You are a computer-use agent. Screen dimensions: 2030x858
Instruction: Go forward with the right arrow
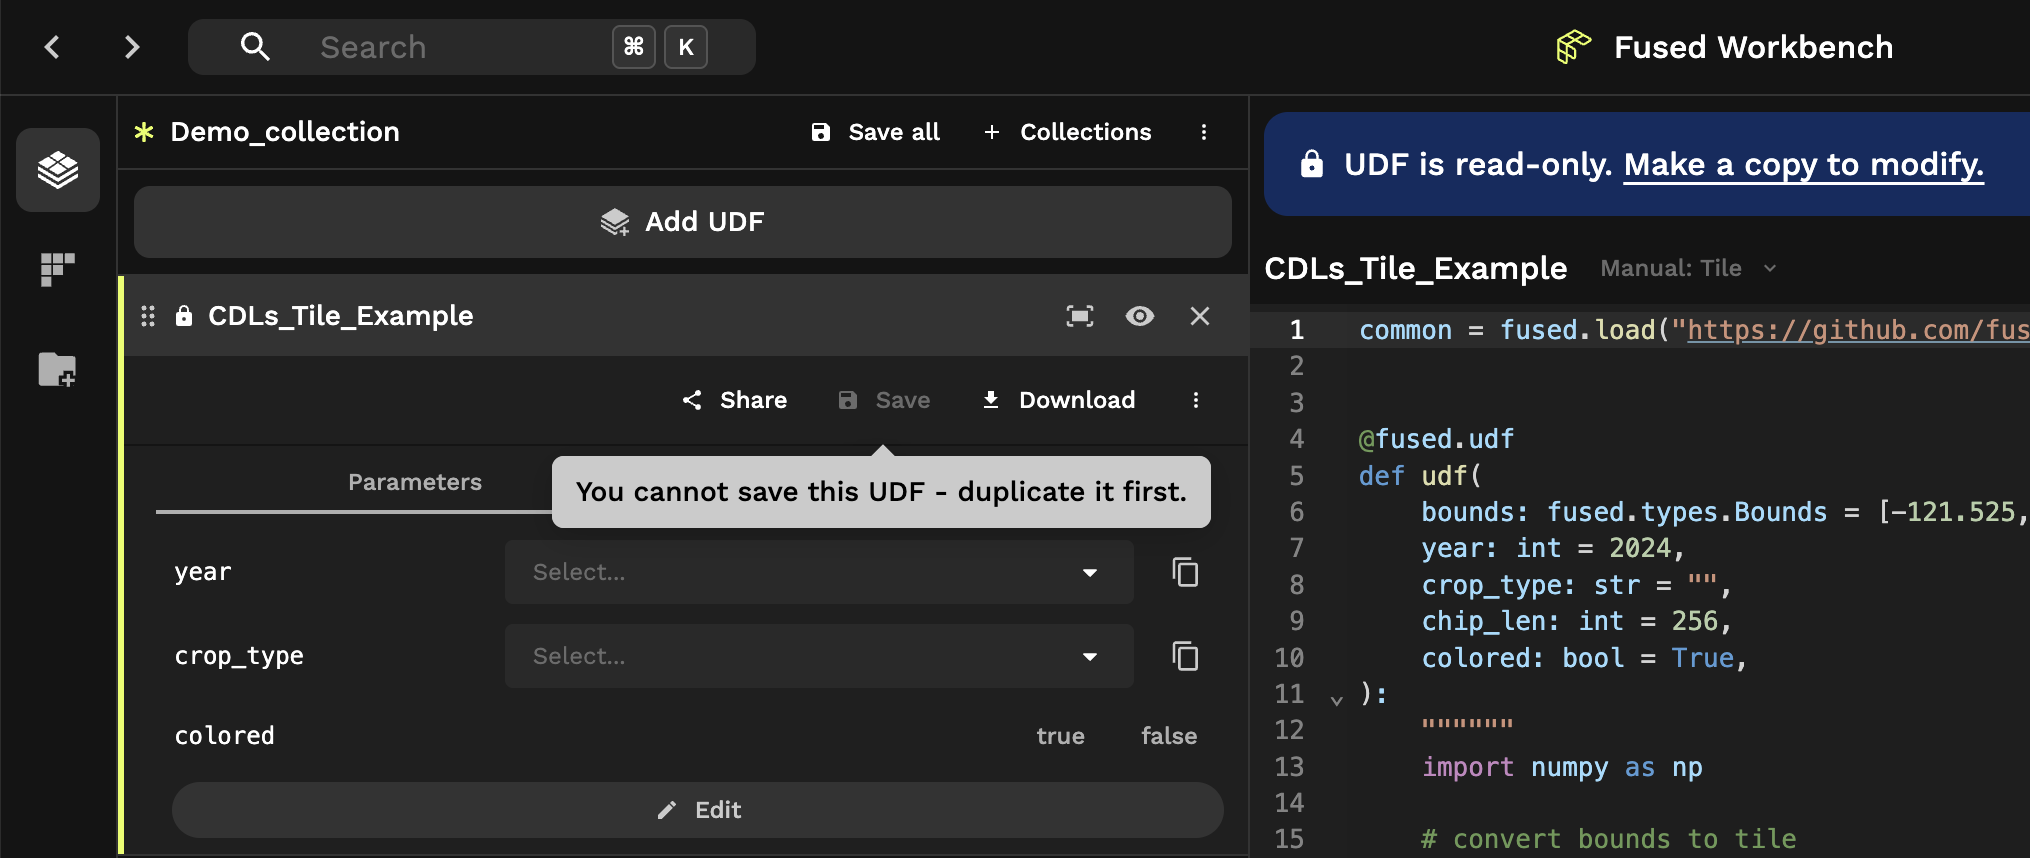131,47
